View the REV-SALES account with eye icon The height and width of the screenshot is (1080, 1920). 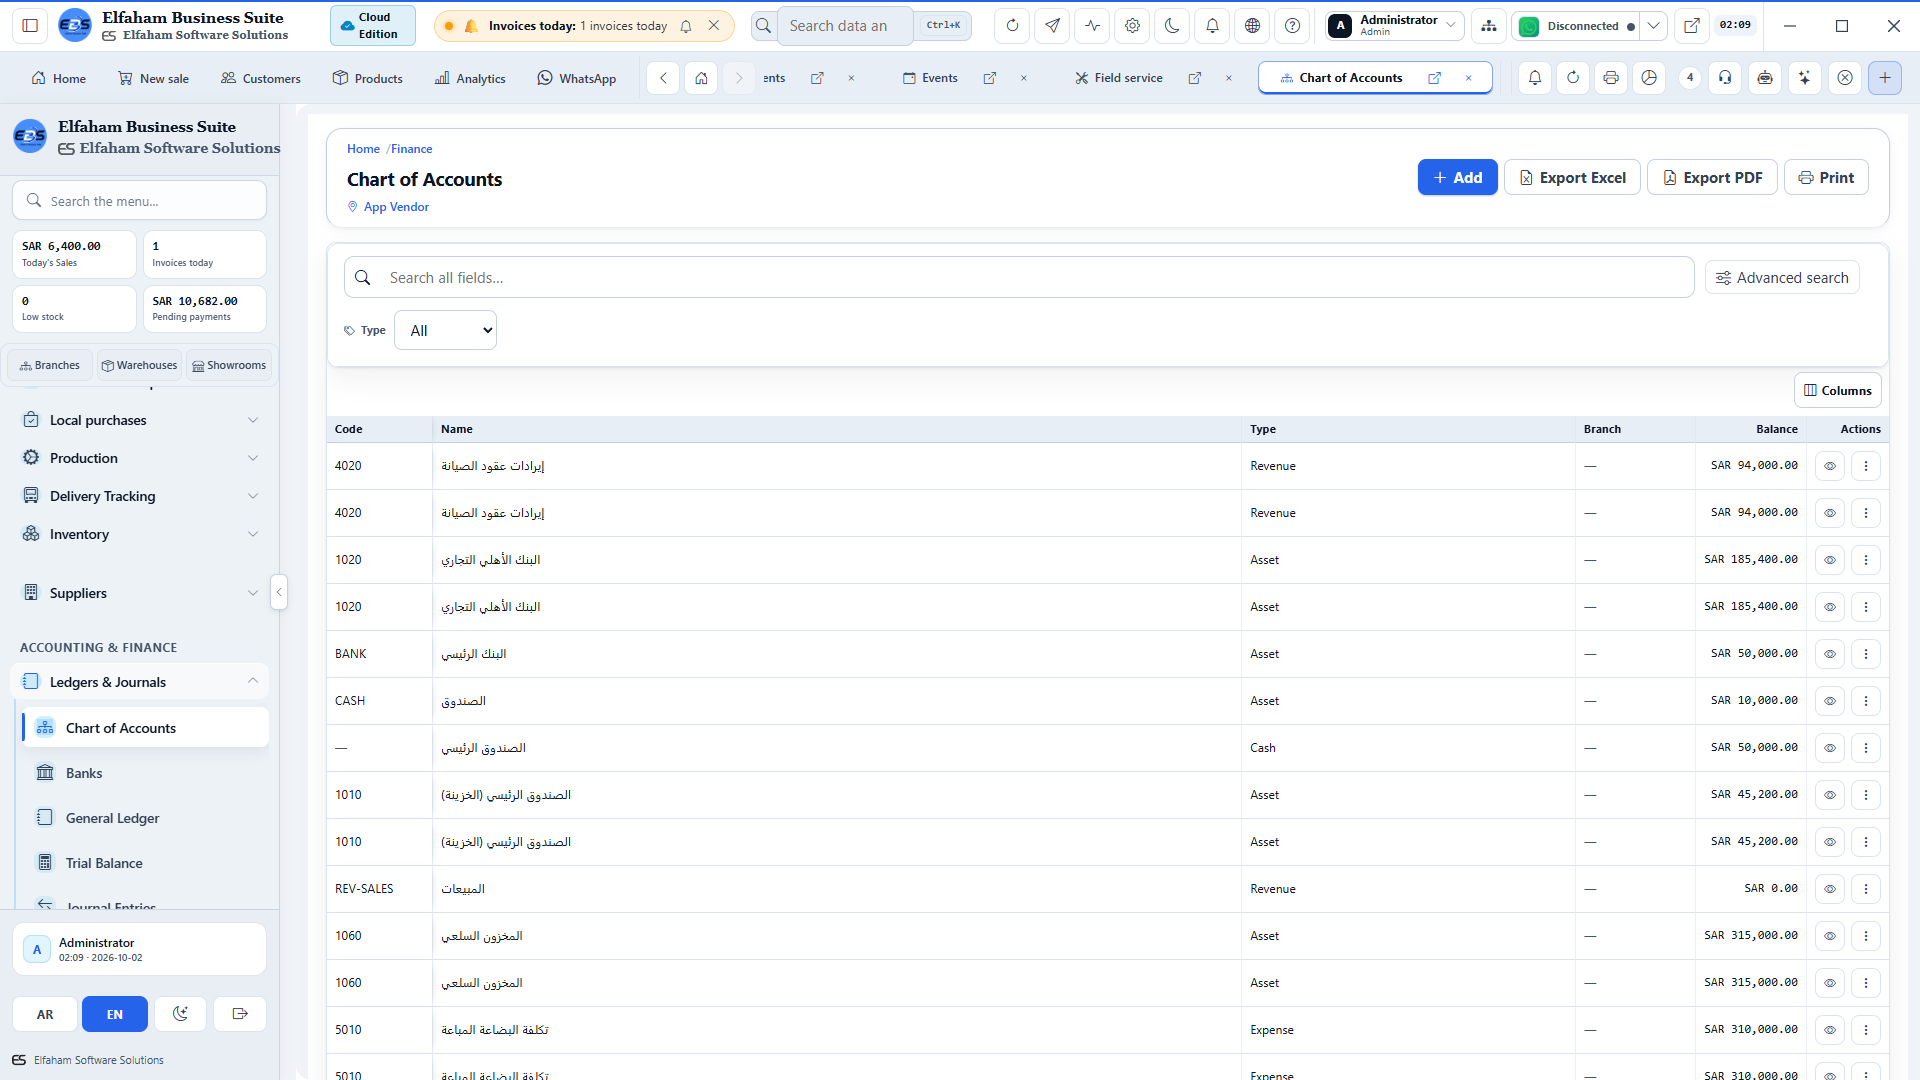coord(1829,889)
